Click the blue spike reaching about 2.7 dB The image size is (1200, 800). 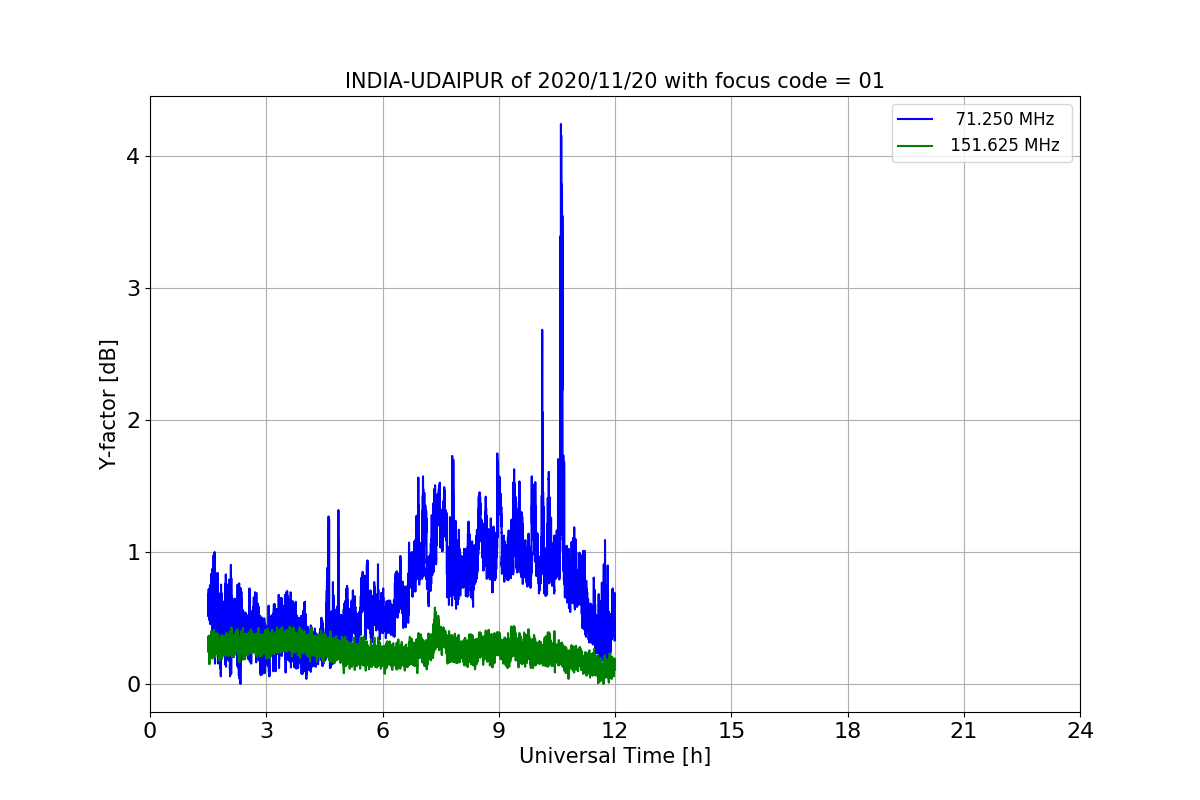point(542,331)
